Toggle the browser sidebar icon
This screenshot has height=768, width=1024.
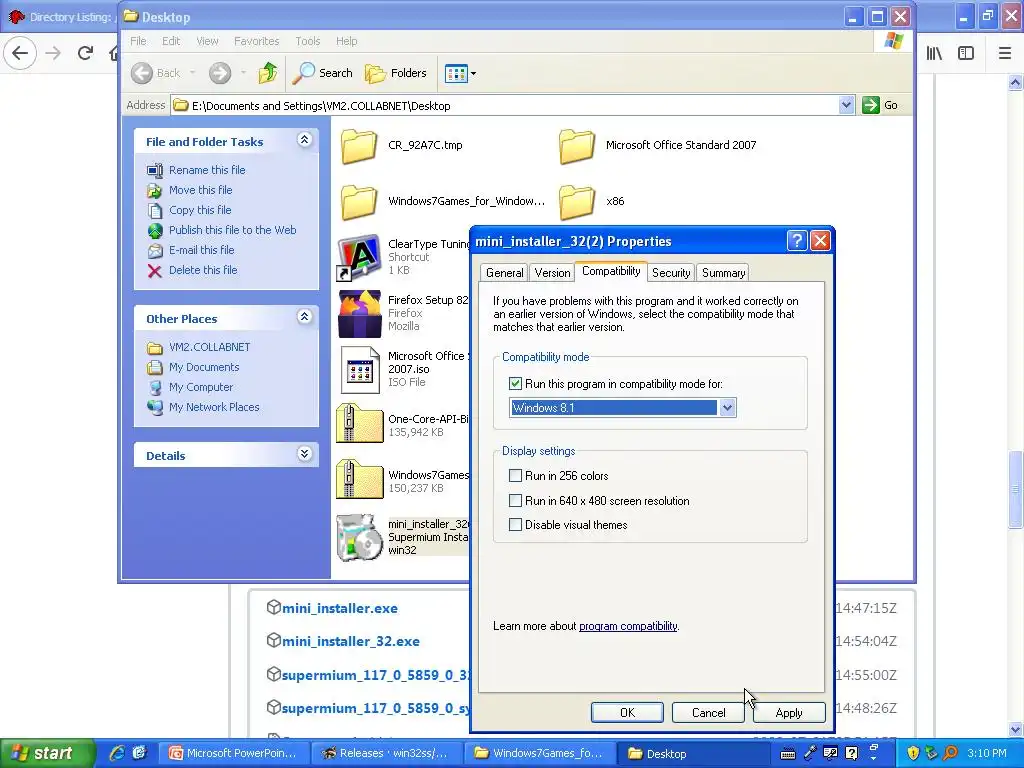966,53
